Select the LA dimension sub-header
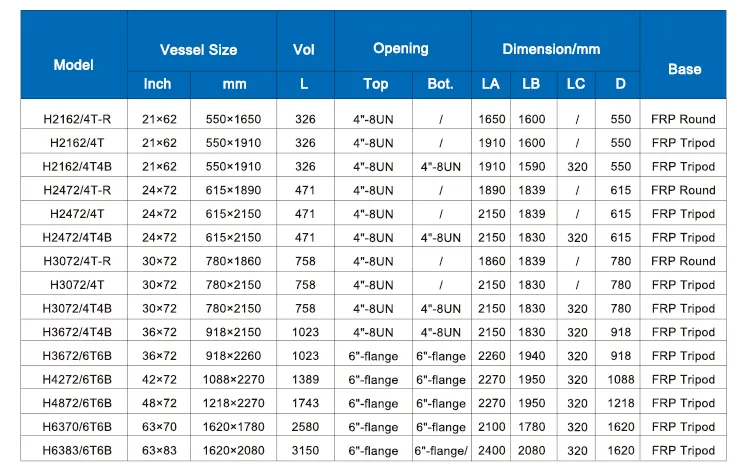This screenshot has height=465, width=750. click(x=490, y=84)
